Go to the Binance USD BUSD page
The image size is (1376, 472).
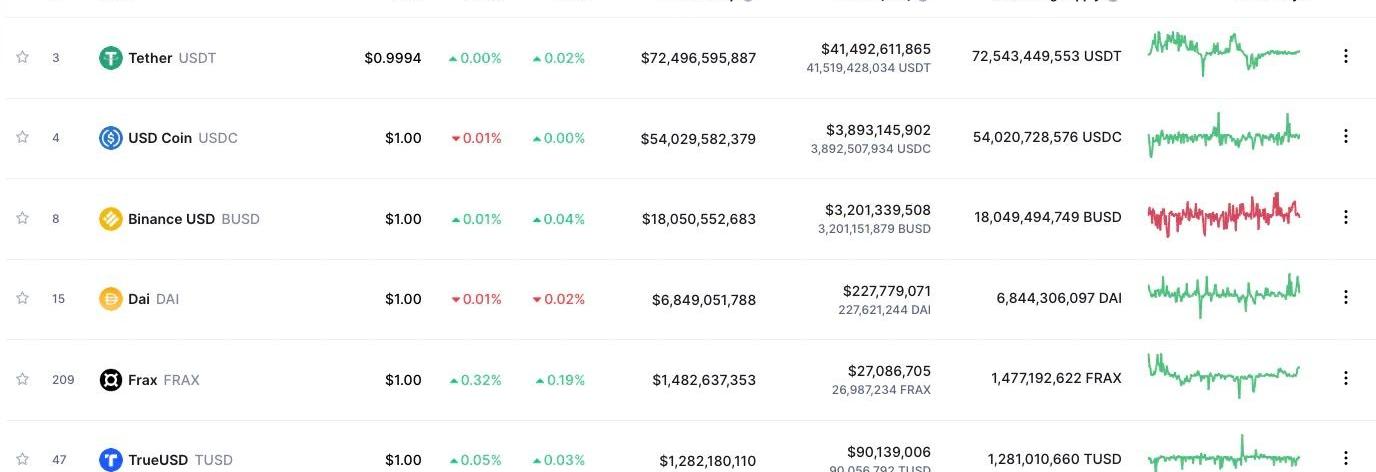pyautogui.click(x=172, y=219)
